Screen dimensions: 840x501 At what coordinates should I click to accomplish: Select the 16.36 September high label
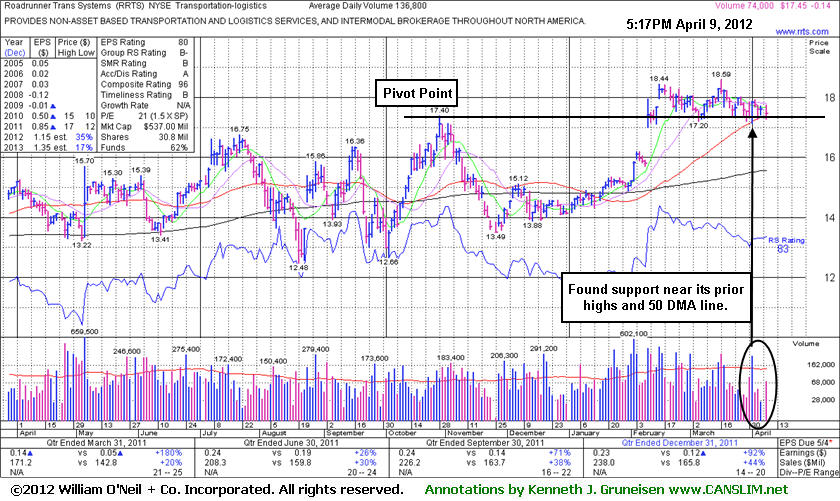coord(355,141)
